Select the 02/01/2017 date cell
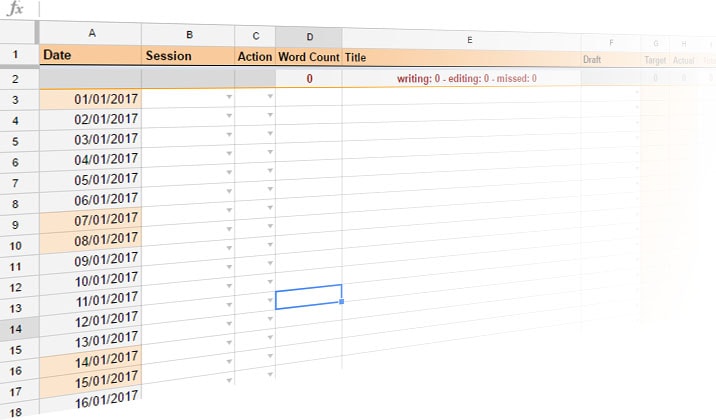The image size is (716, 420). point(91,119)
